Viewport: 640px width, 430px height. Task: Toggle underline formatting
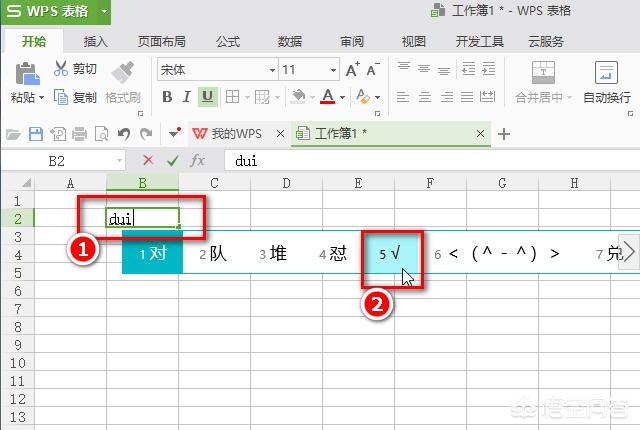tap(207, 97)
